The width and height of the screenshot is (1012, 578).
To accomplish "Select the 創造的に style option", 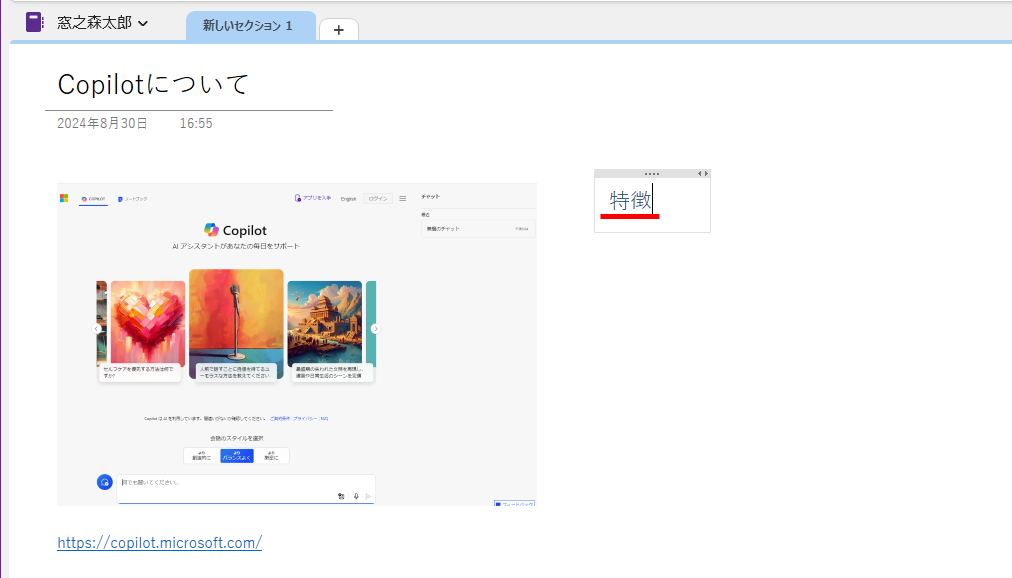I will [202, 456].
